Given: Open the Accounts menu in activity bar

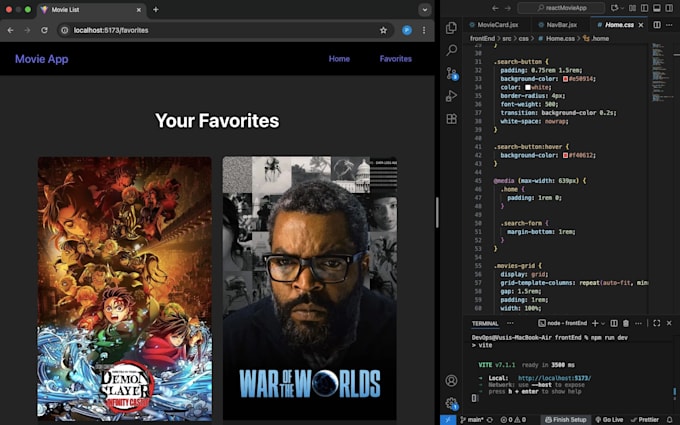Looking at the screenshot, I should point(451,381).
